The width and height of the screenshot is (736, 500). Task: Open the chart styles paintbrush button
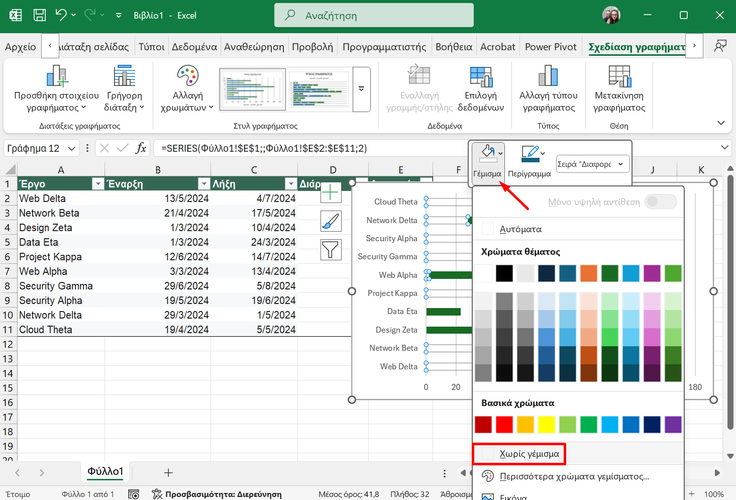point(331,222)
